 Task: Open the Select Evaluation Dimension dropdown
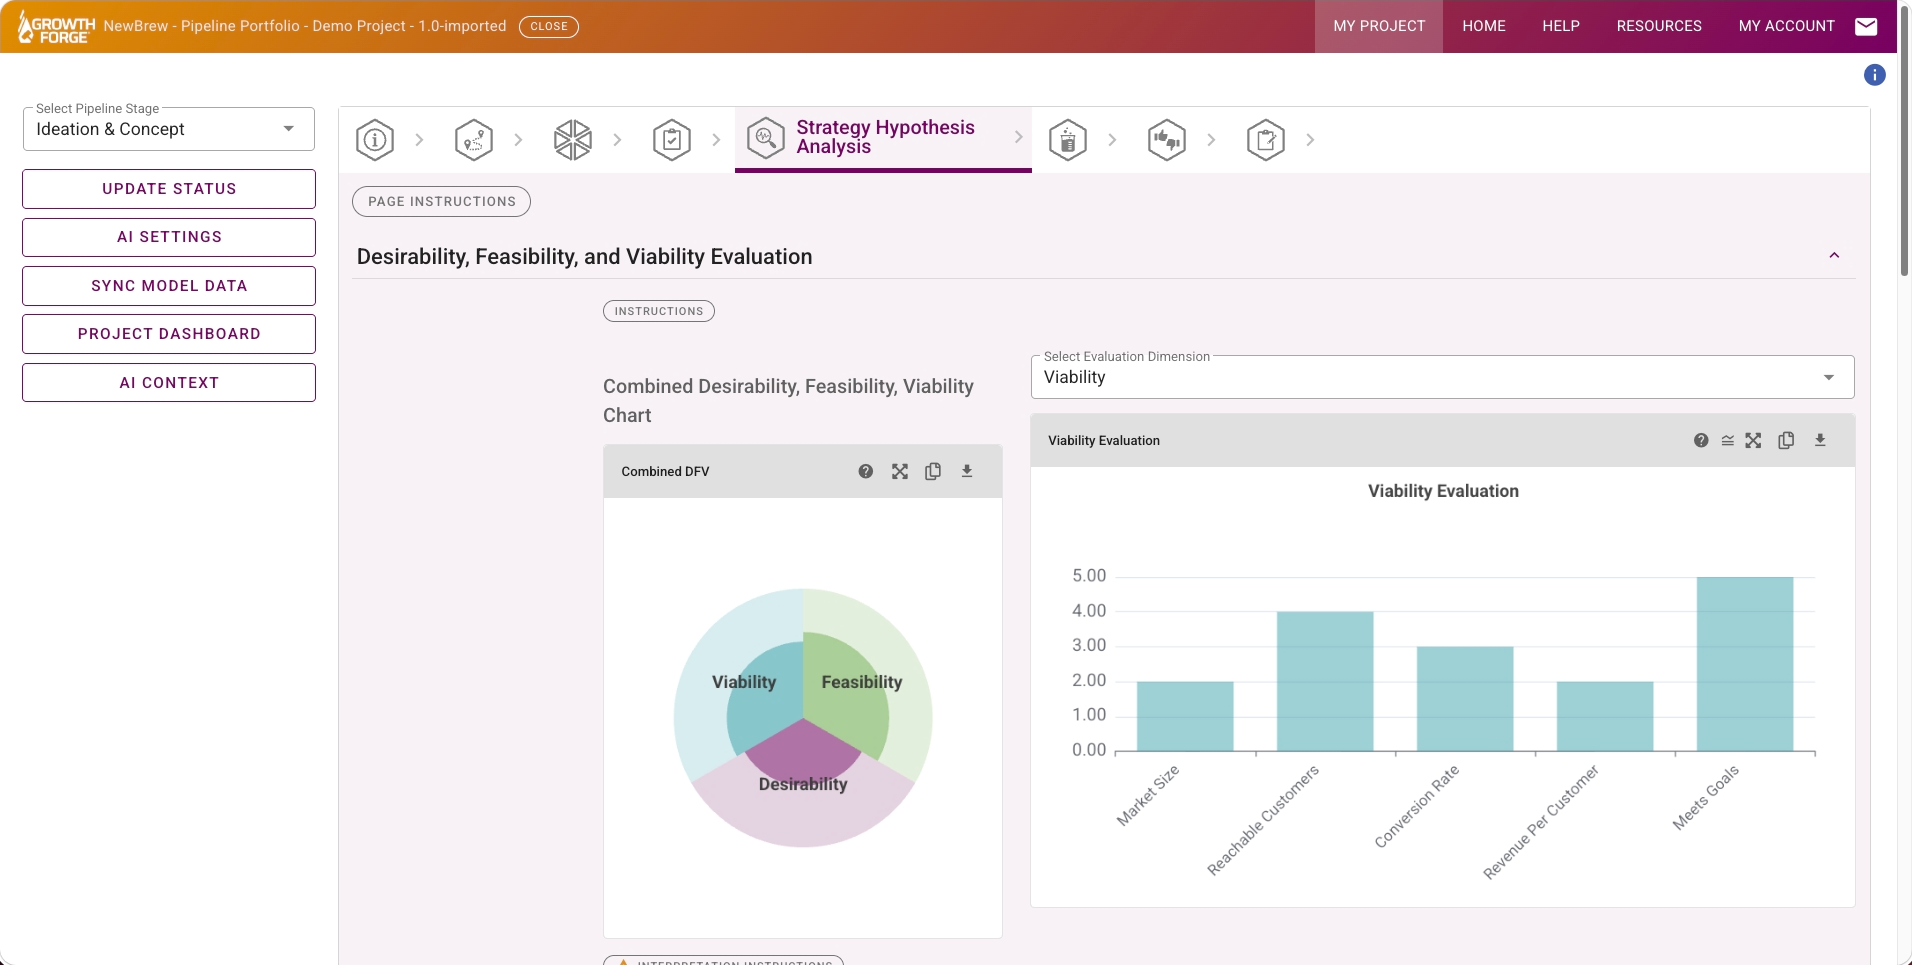point(1442,377)
